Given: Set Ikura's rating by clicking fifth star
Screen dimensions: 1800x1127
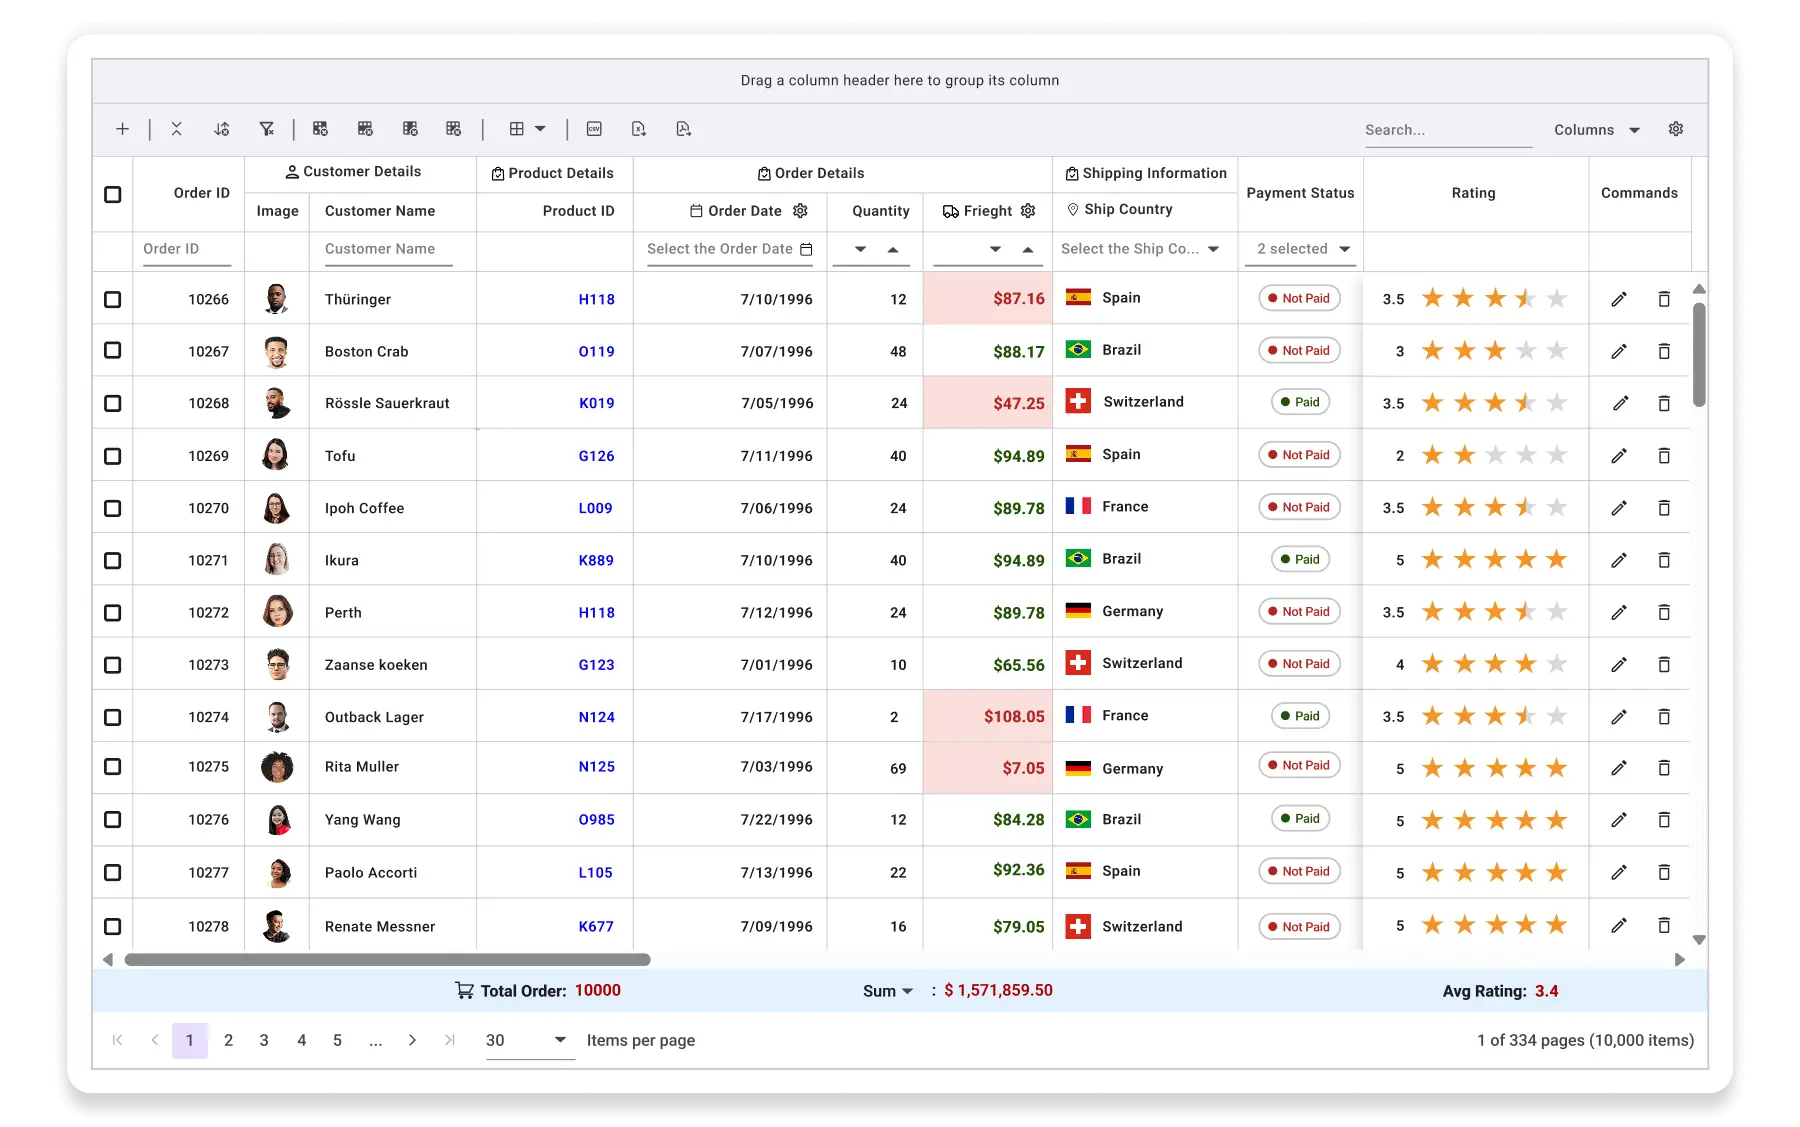Looking at the screenshot, I should coord(1556,560).
